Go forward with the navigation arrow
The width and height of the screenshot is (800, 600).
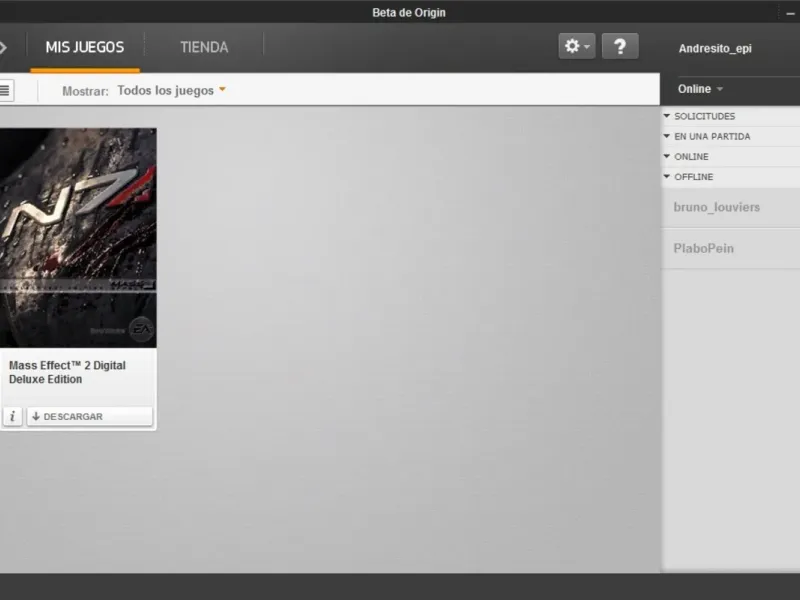pyautogui.click(x=3, y=47)
